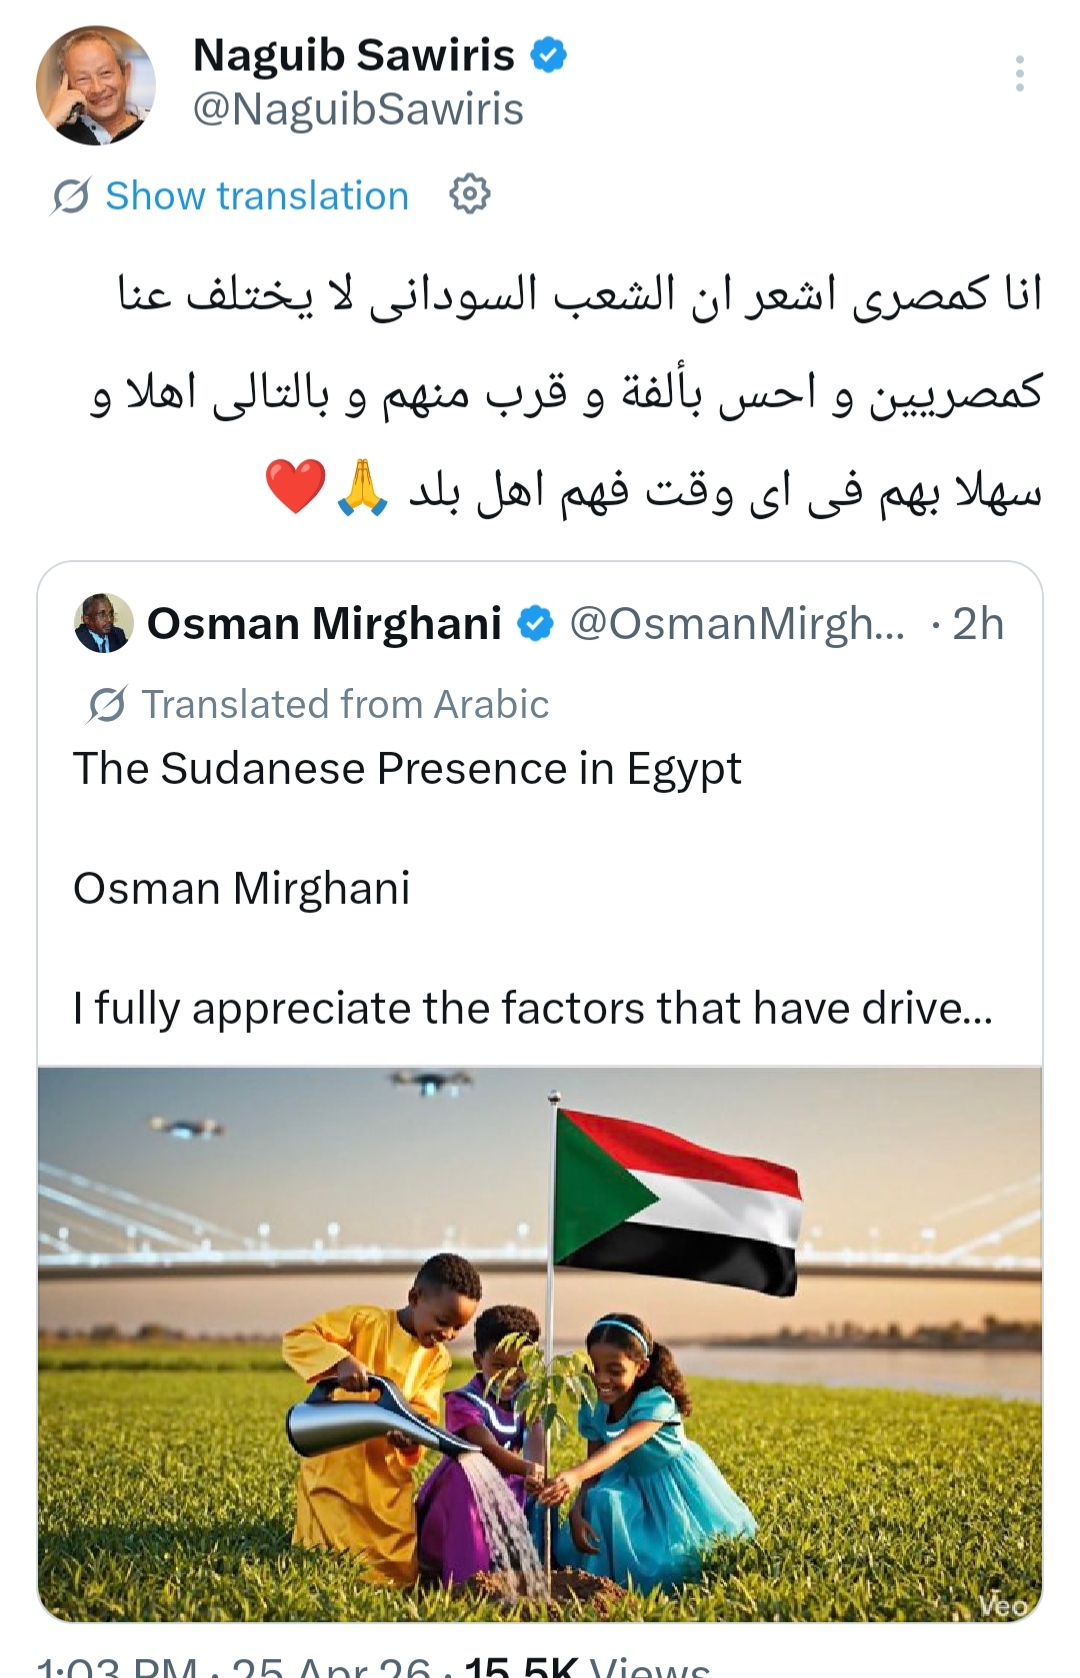Click Osman Mirghani's verified badge
This screenshot has width=1080, height=1678.
[536, 624]
